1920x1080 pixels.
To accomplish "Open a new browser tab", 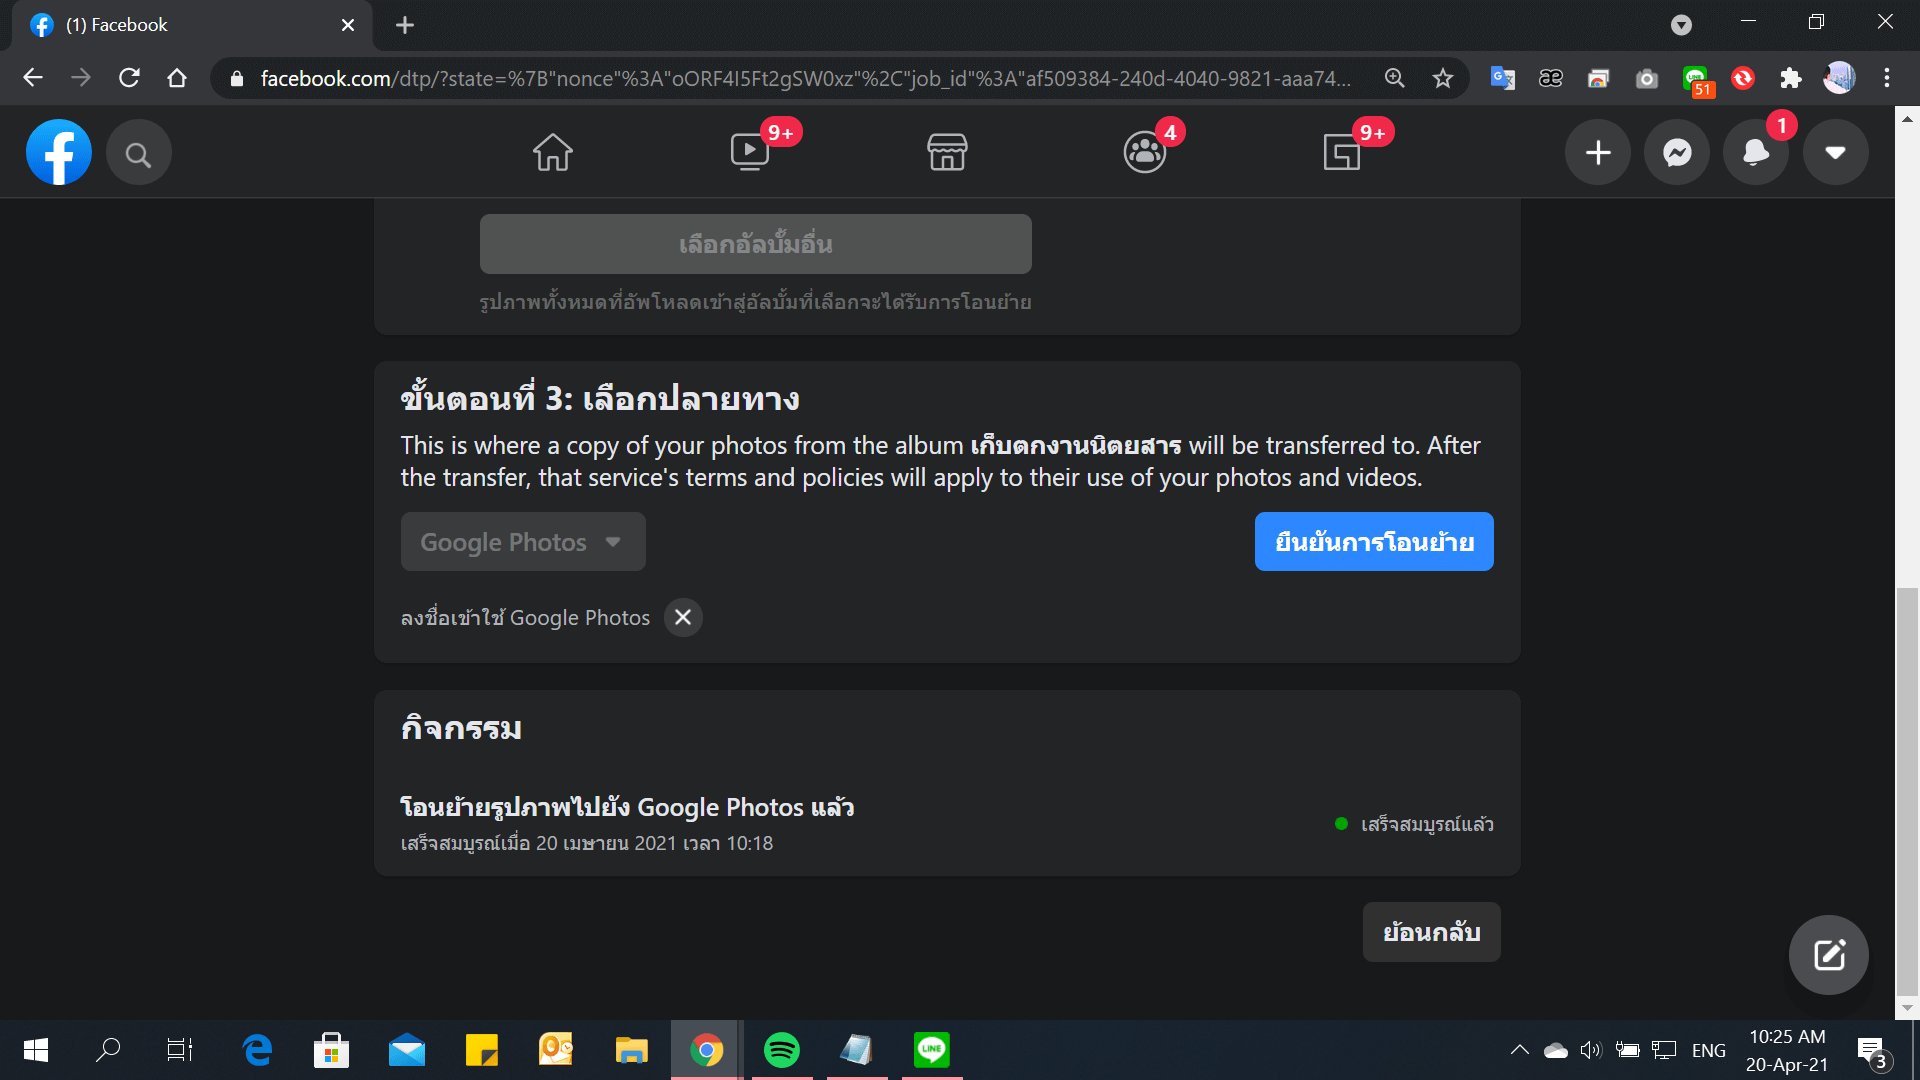I will pos(405,25).
